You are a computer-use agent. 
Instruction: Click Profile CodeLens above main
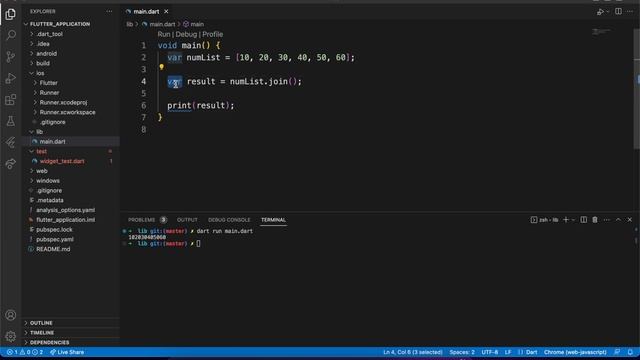pos(213,34)
